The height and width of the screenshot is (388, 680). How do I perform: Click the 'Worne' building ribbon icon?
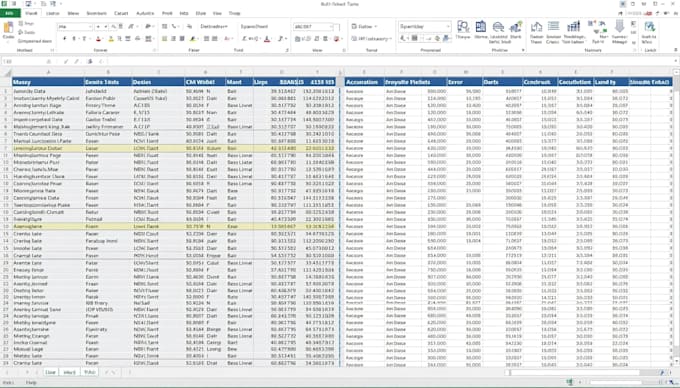point(481,27)
